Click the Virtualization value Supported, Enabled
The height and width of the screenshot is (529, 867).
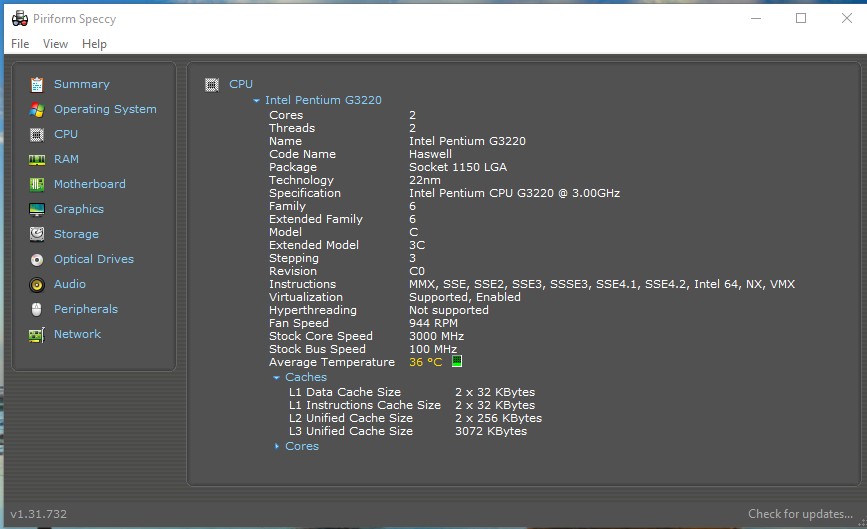coord(464,297)
